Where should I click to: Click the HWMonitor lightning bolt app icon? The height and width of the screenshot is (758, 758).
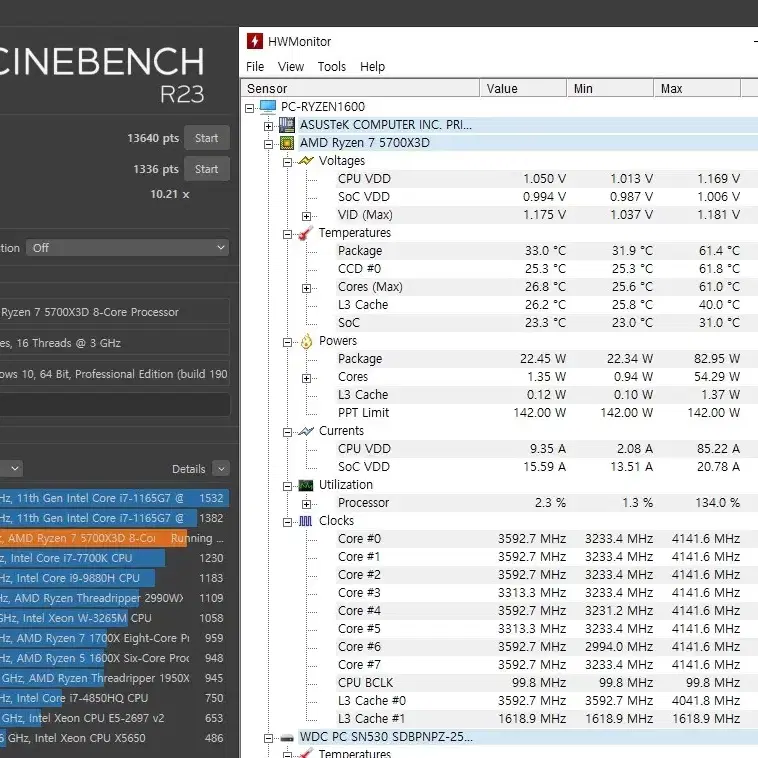(x=255, y=41)
